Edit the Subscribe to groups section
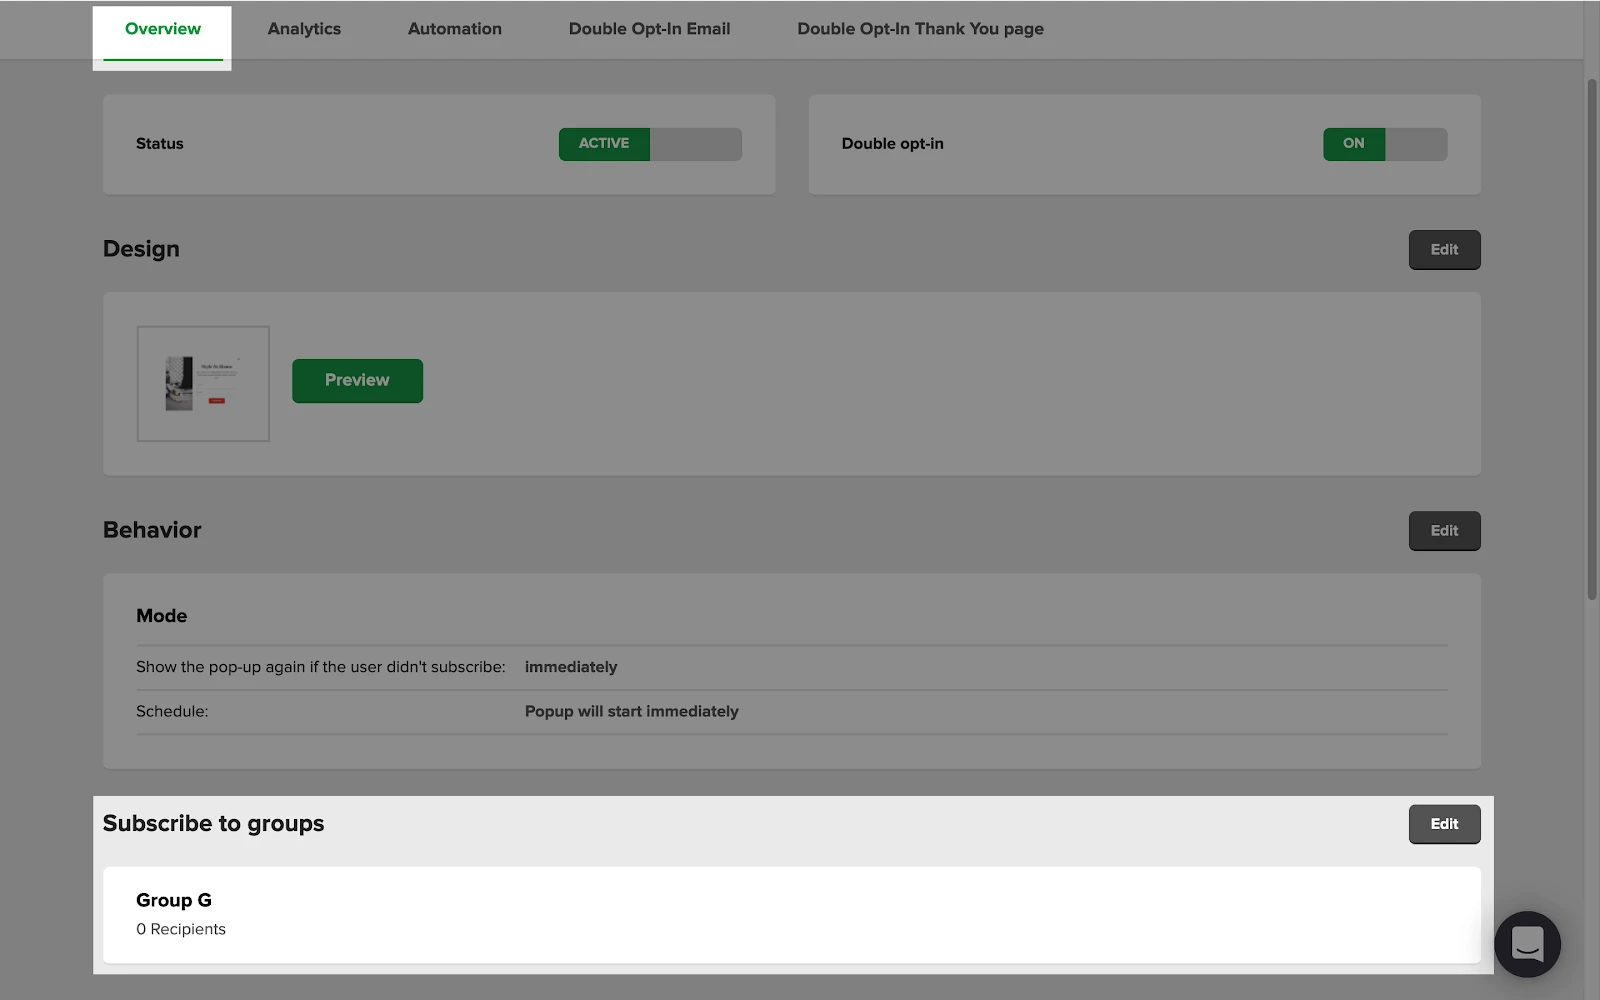This screenshot has height=1000, width=1600. click(1443, 824)
